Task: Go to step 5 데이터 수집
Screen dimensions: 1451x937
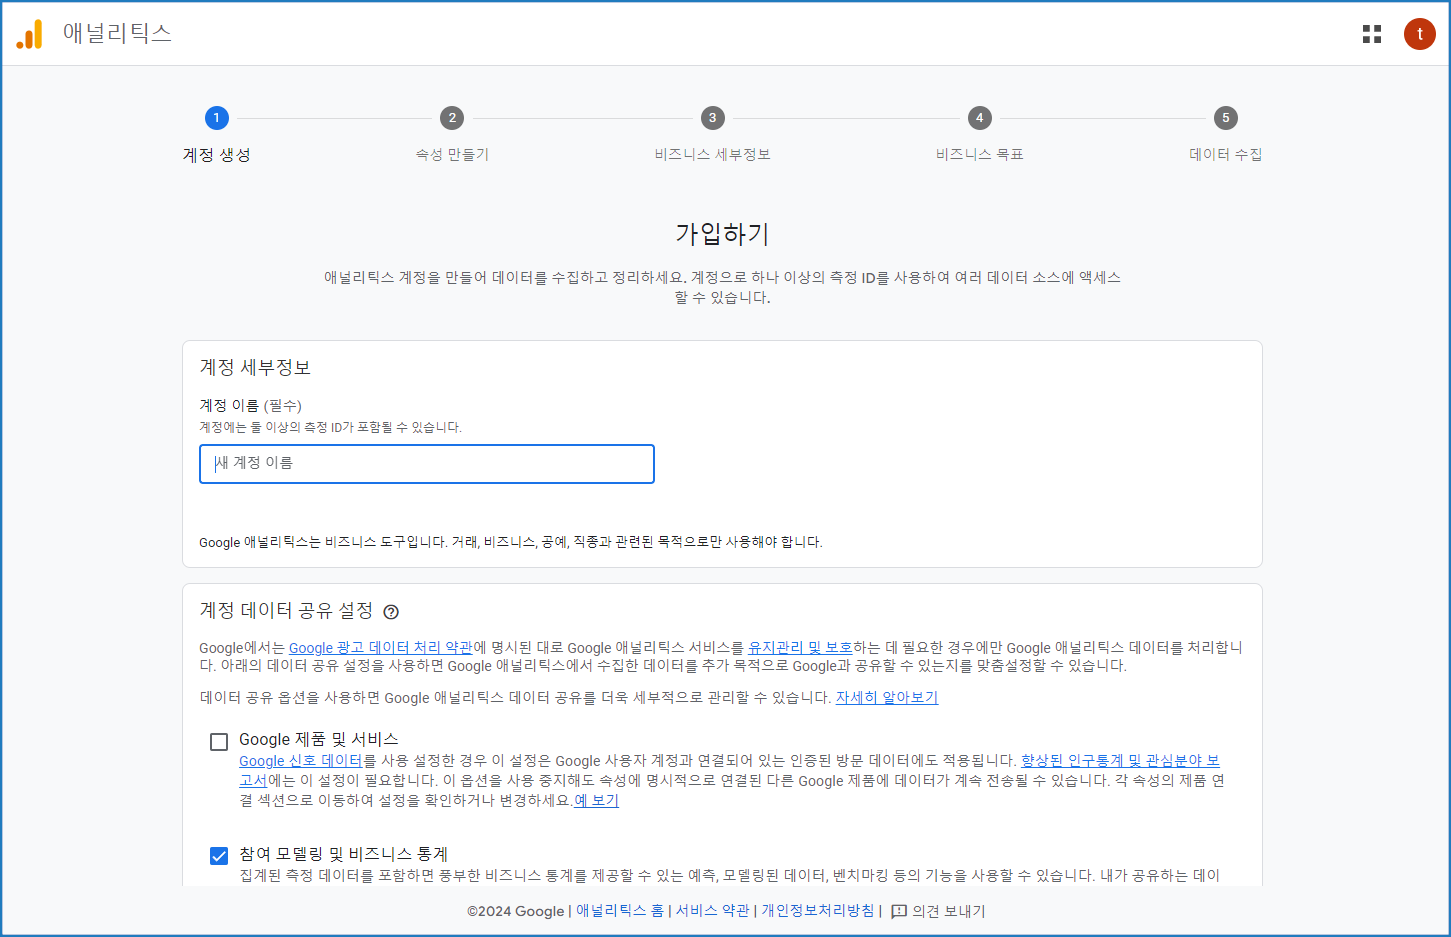Action: pyautogui.click(x=1225, y=118)
